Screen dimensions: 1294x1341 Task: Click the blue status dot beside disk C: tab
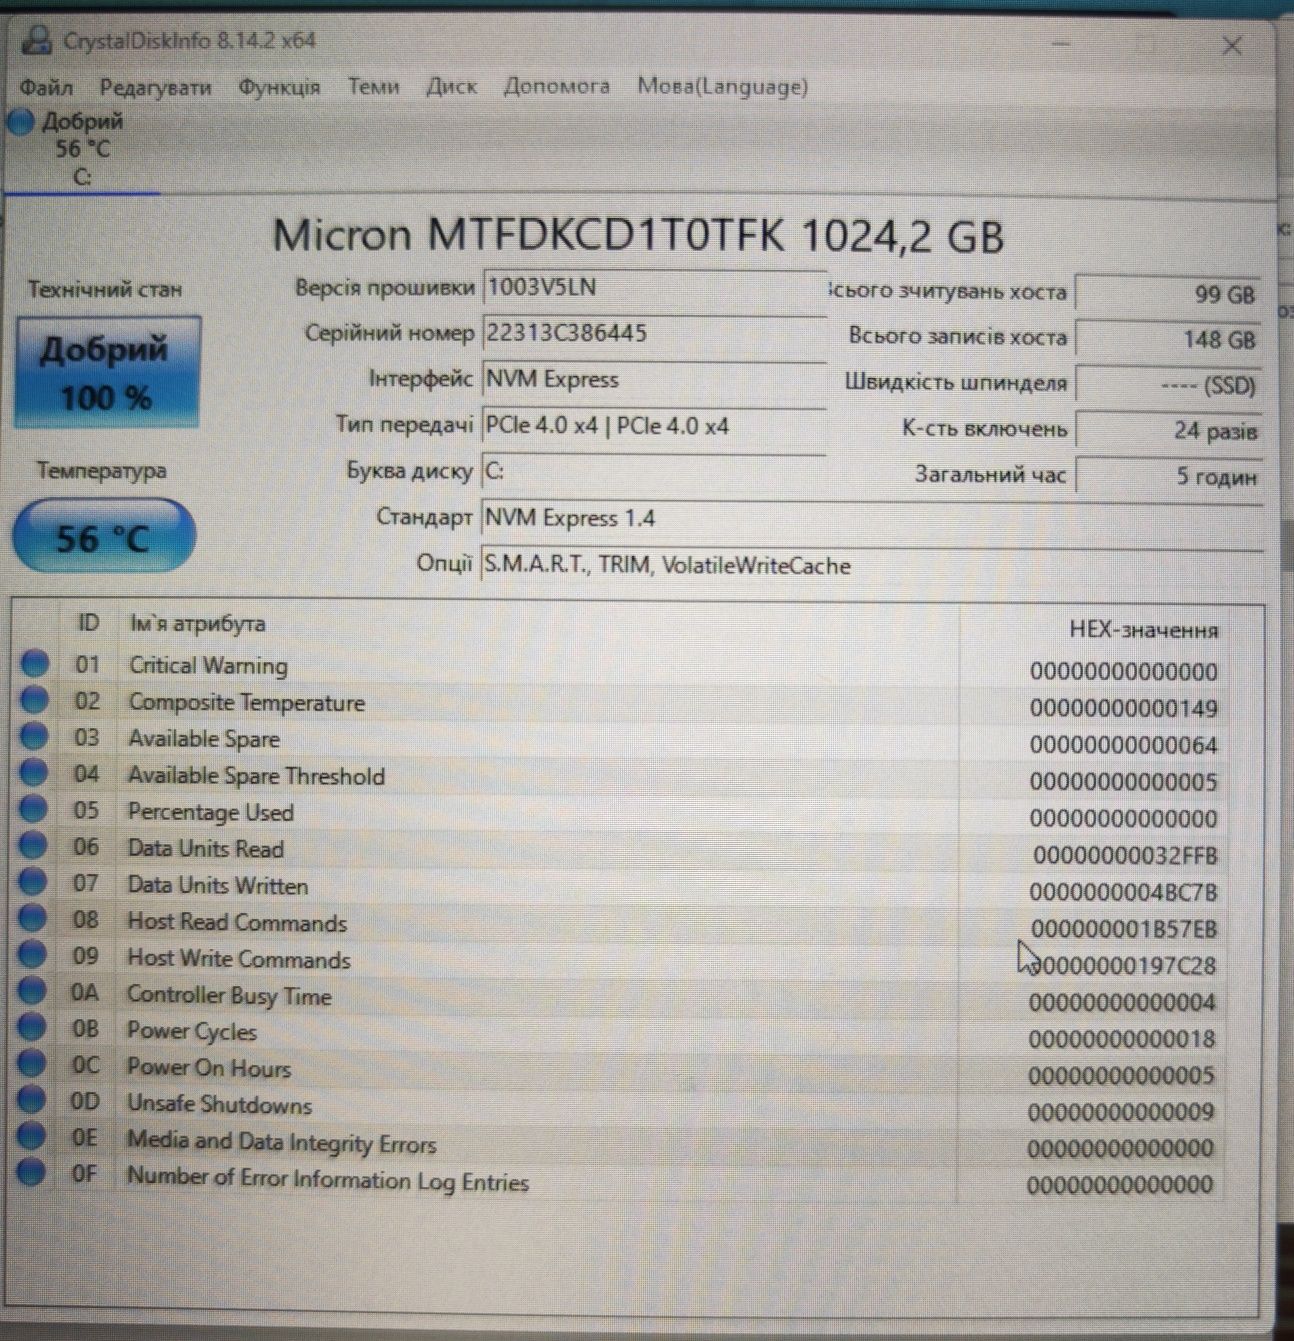pyautogui.click(x=20, y=123)
